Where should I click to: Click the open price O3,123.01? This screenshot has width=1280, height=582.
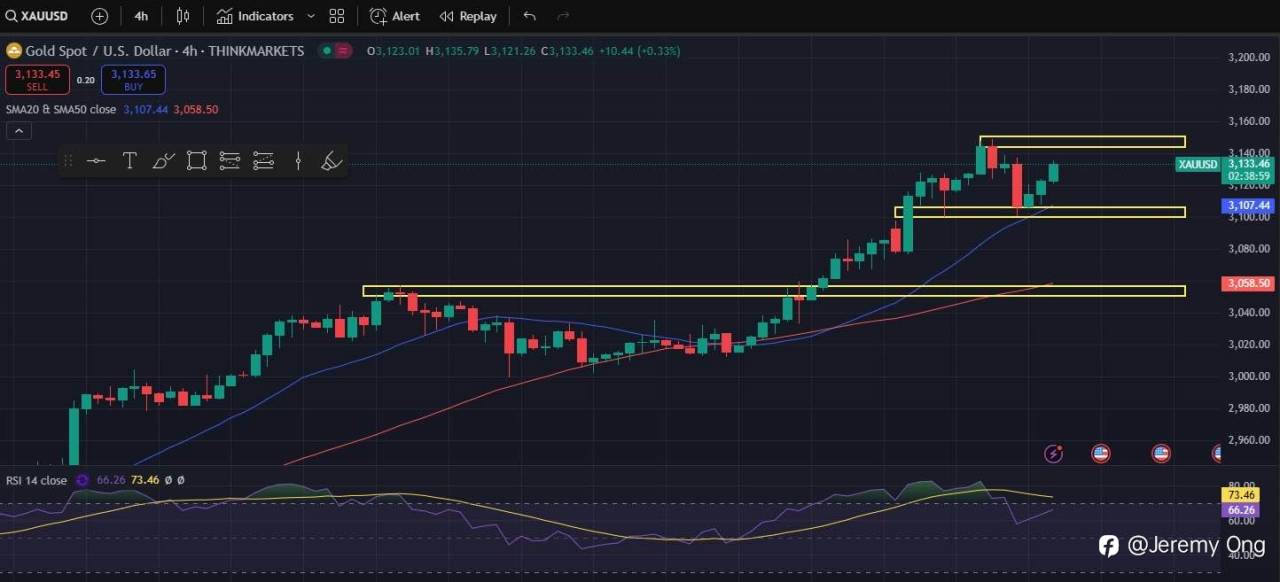(x=393, y=51)
